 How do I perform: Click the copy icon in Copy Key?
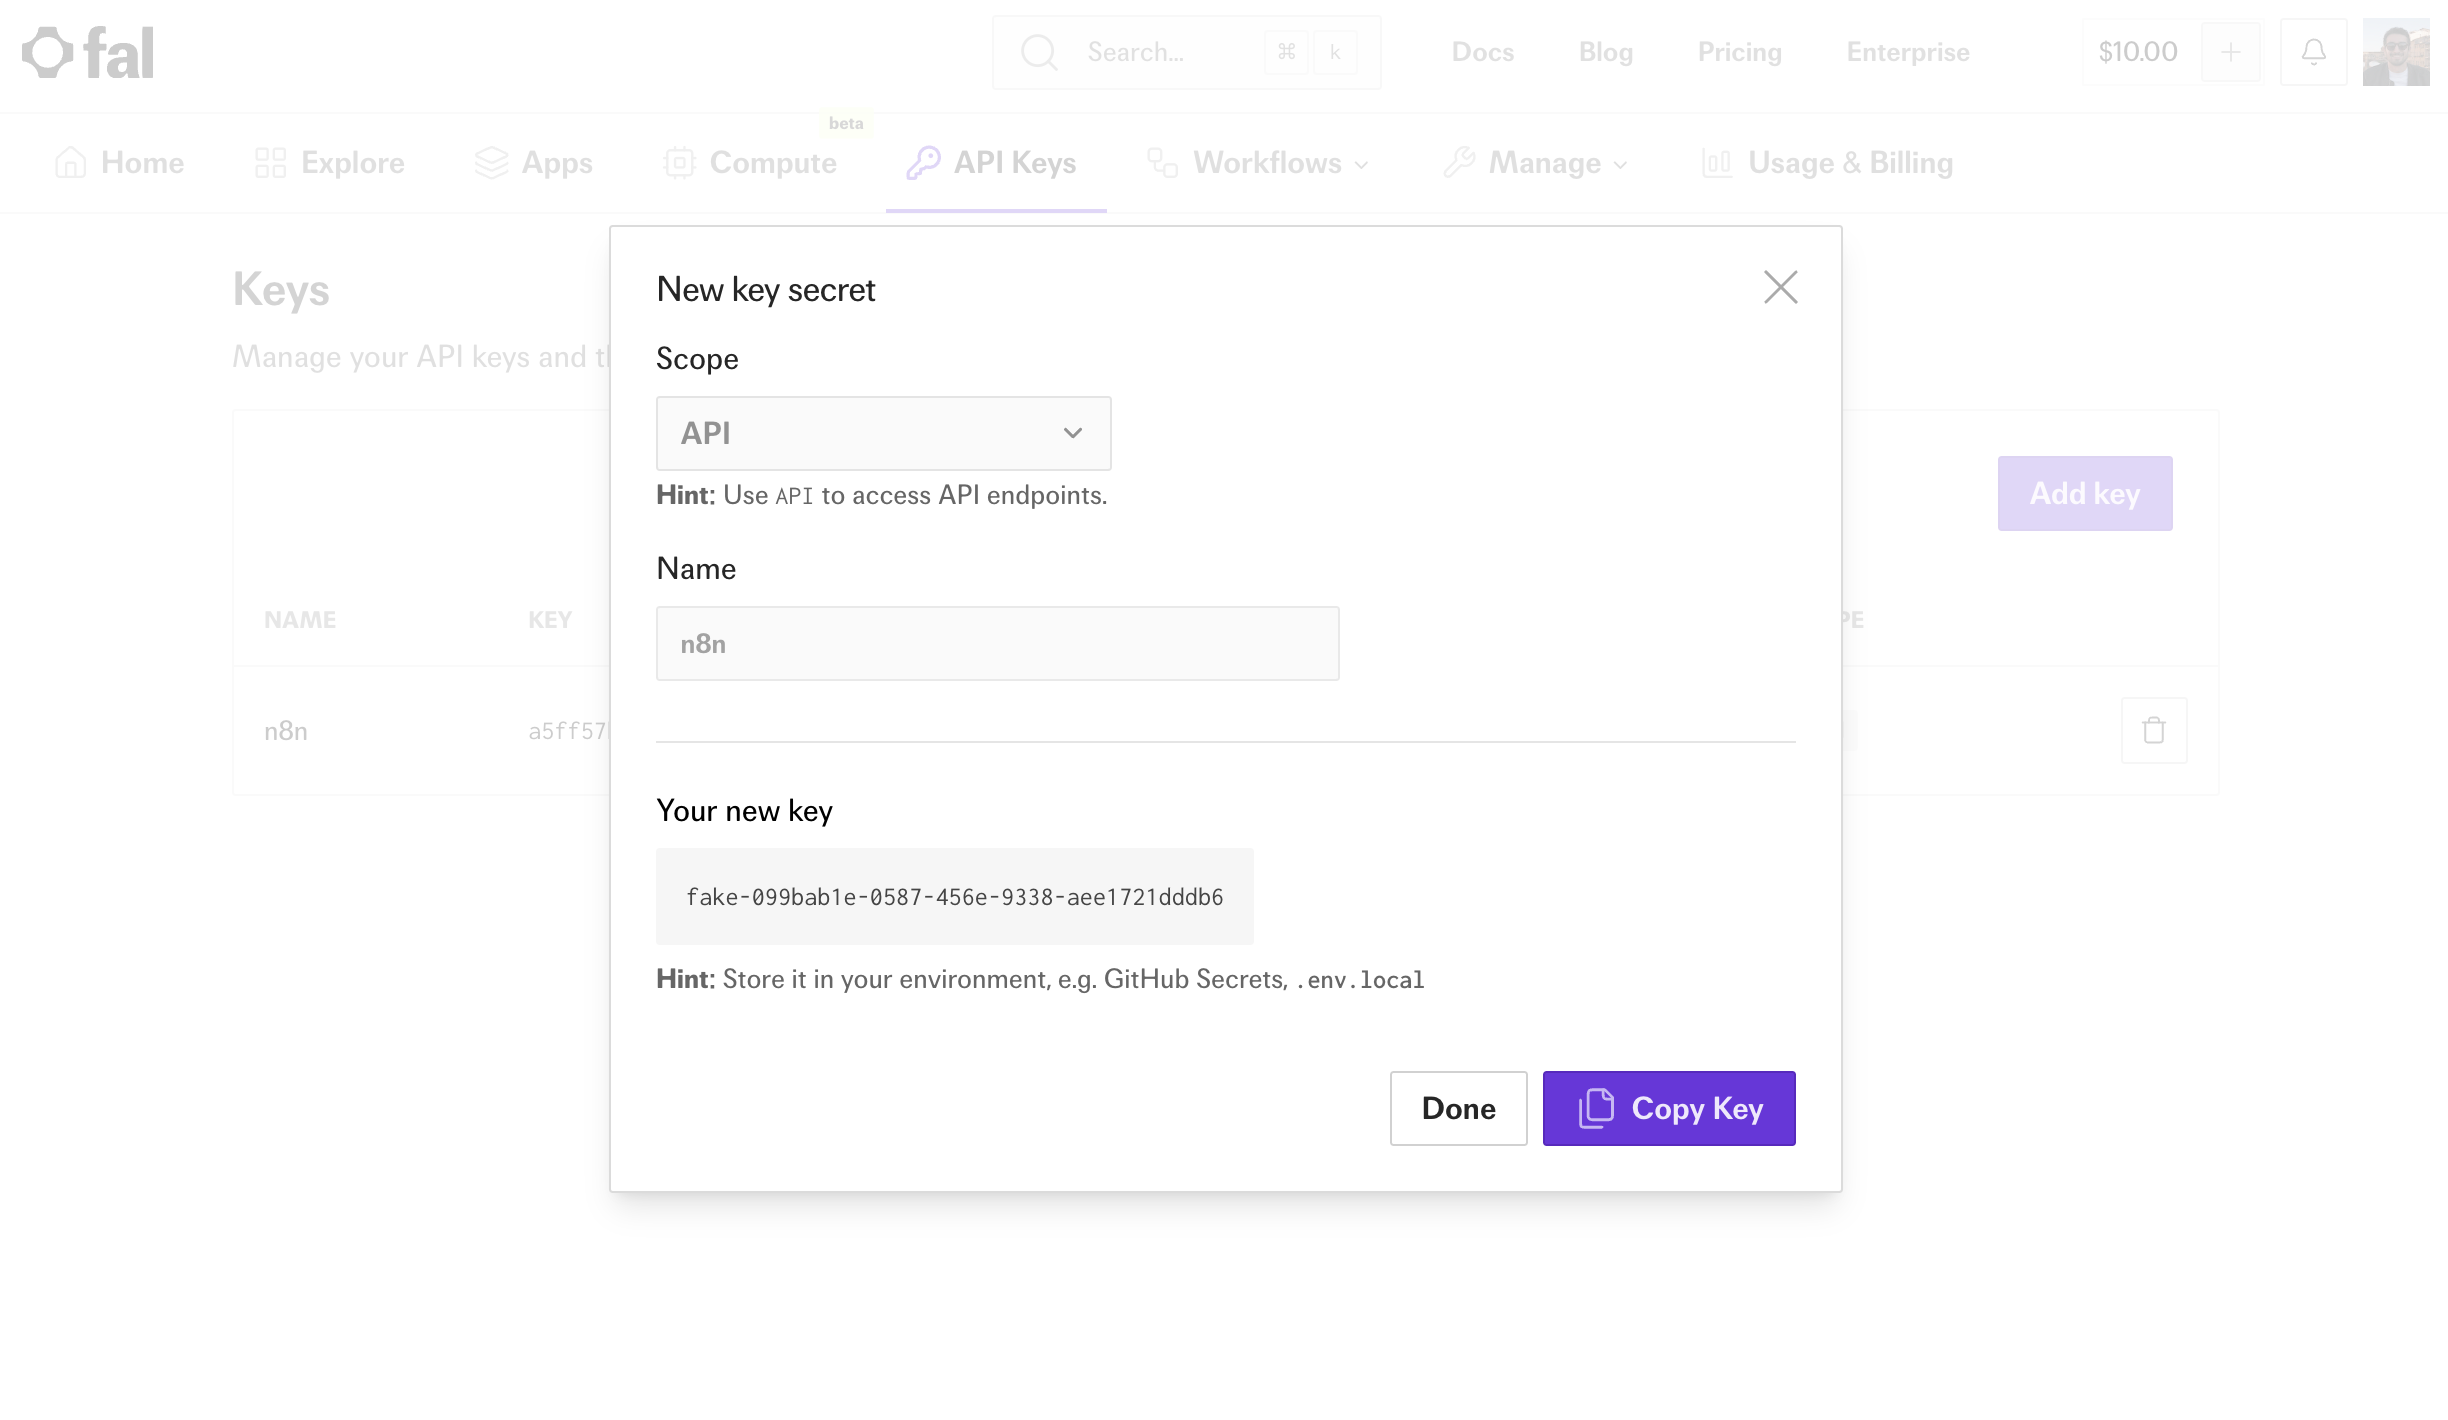1596,1108
